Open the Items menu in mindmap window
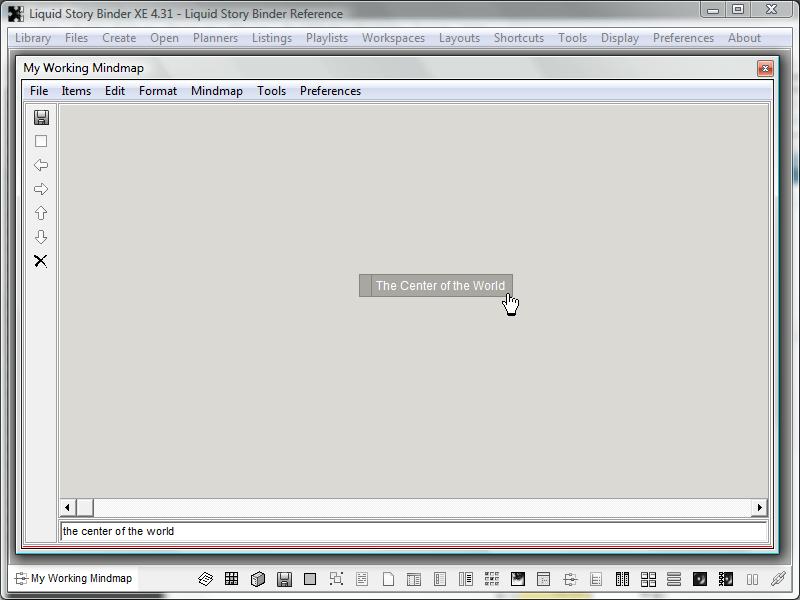The image size is (800, 600). click(76, 91)
